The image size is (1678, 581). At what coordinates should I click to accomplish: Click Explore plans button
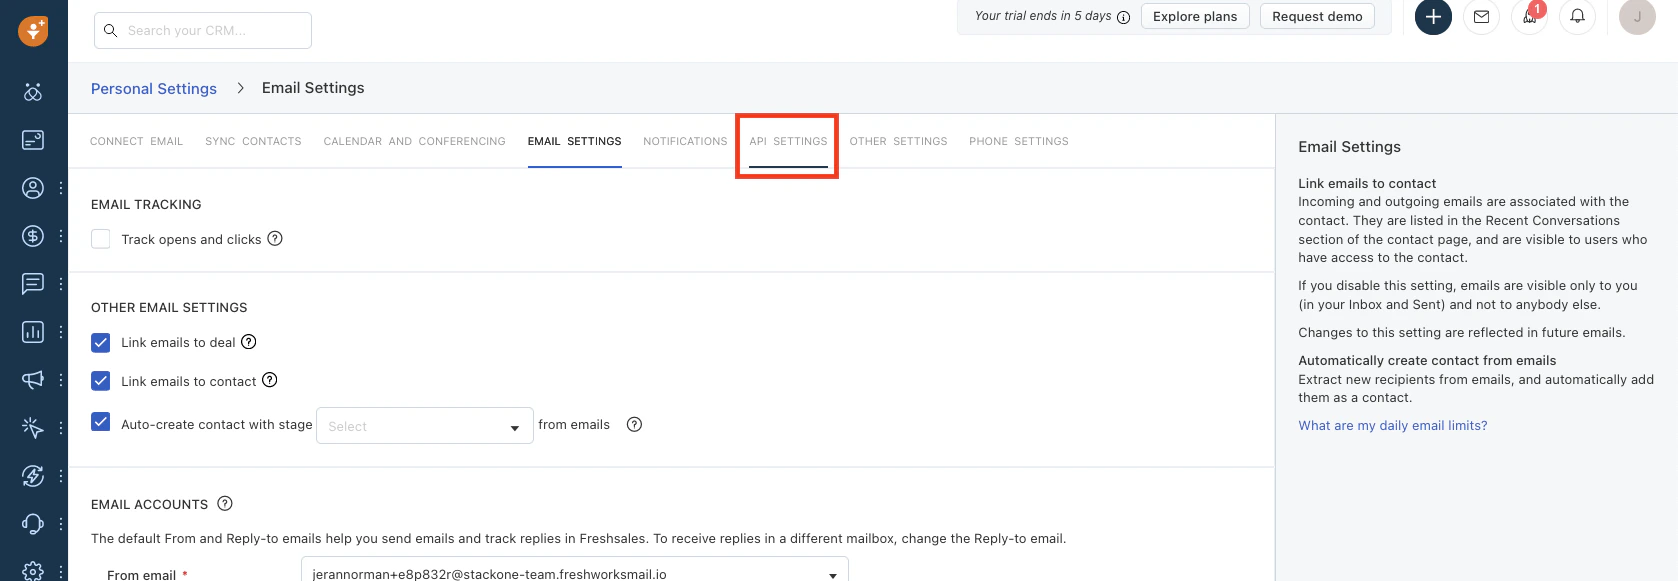point(1195,16)
